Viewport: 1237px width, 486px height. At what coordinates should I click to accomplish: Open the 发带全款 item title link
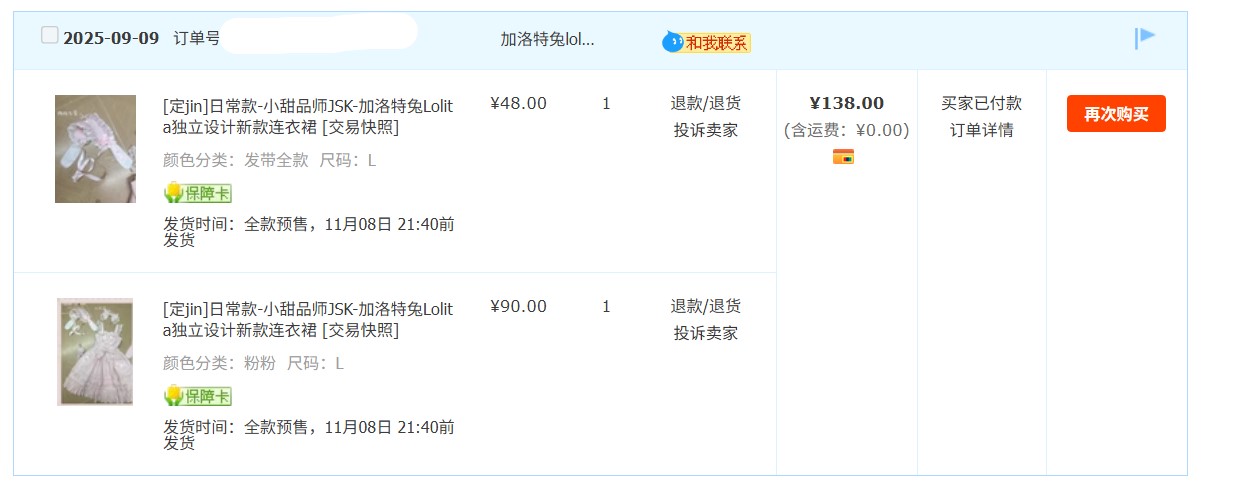pyautogui.click(x=308, y=116)
